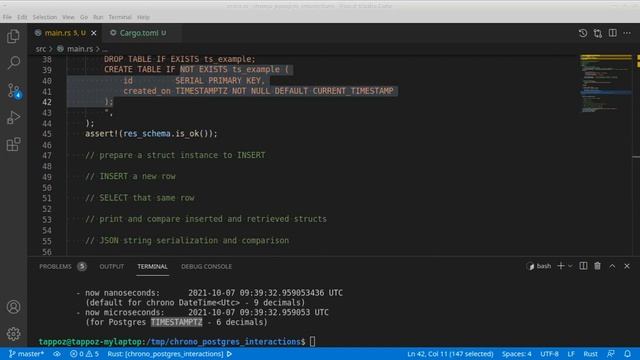The height and width of the screenshot is (360, 640).
Task: Open the Help menu
Action: [143, 17]
